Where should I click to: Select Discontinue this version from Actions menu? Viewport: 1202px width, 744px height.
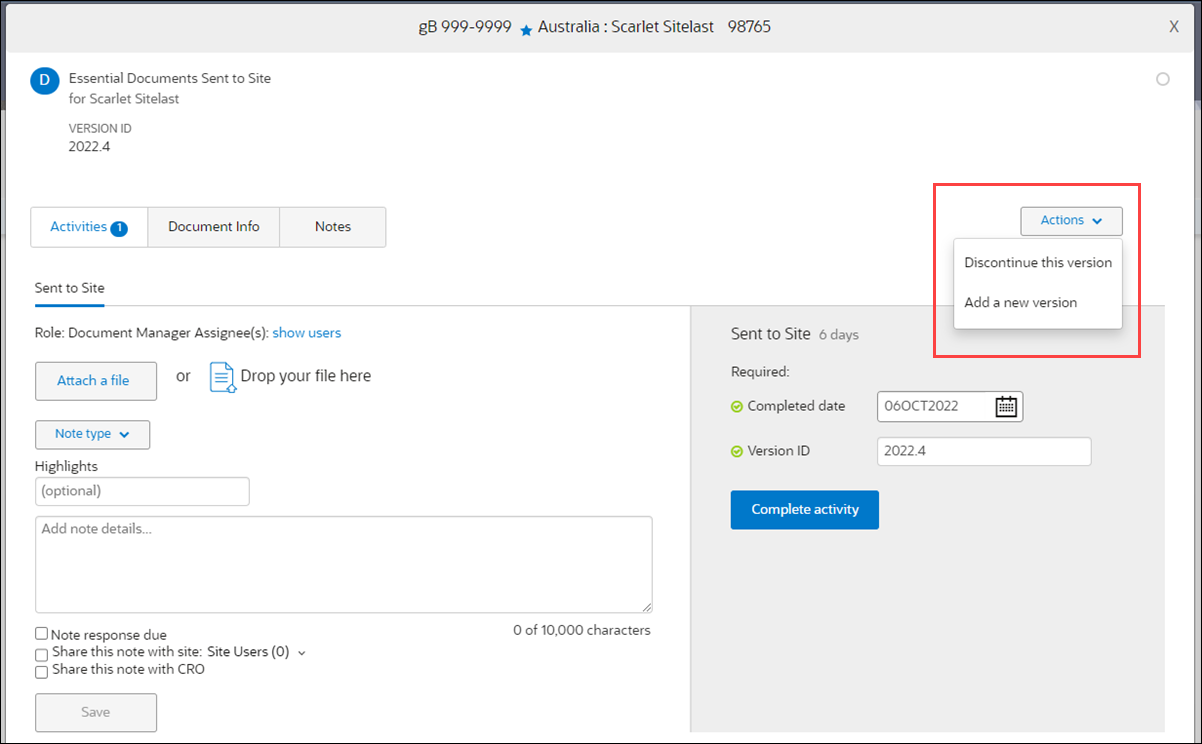pyautogui.click(x=1037, y=262)
